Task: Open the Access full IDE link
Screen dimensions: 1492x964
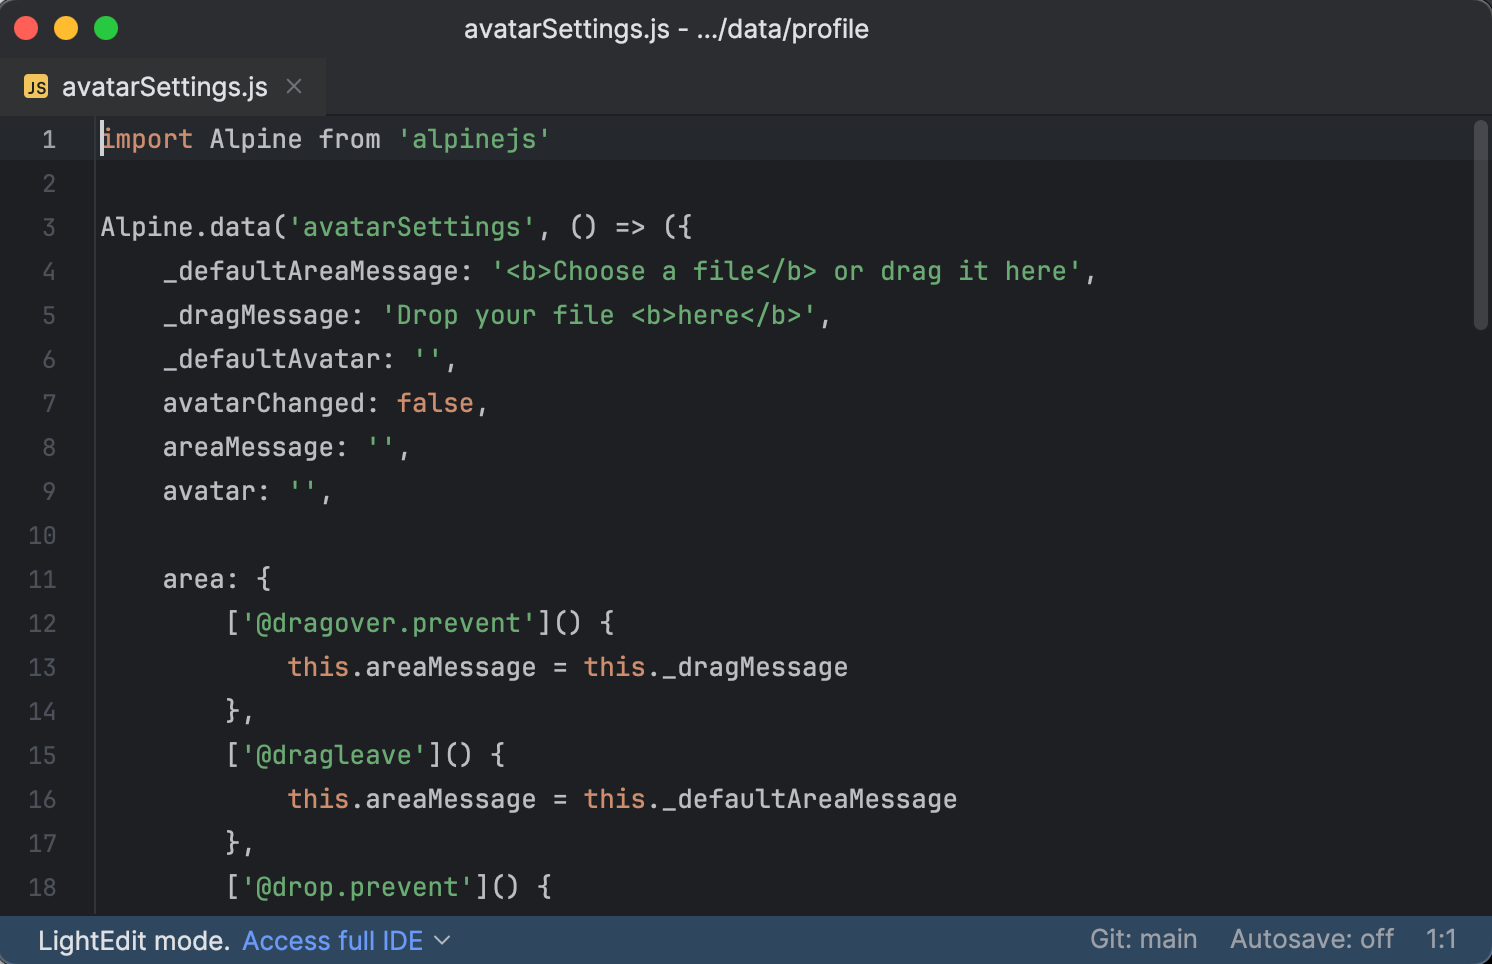Action: click(x=331, y=940)
